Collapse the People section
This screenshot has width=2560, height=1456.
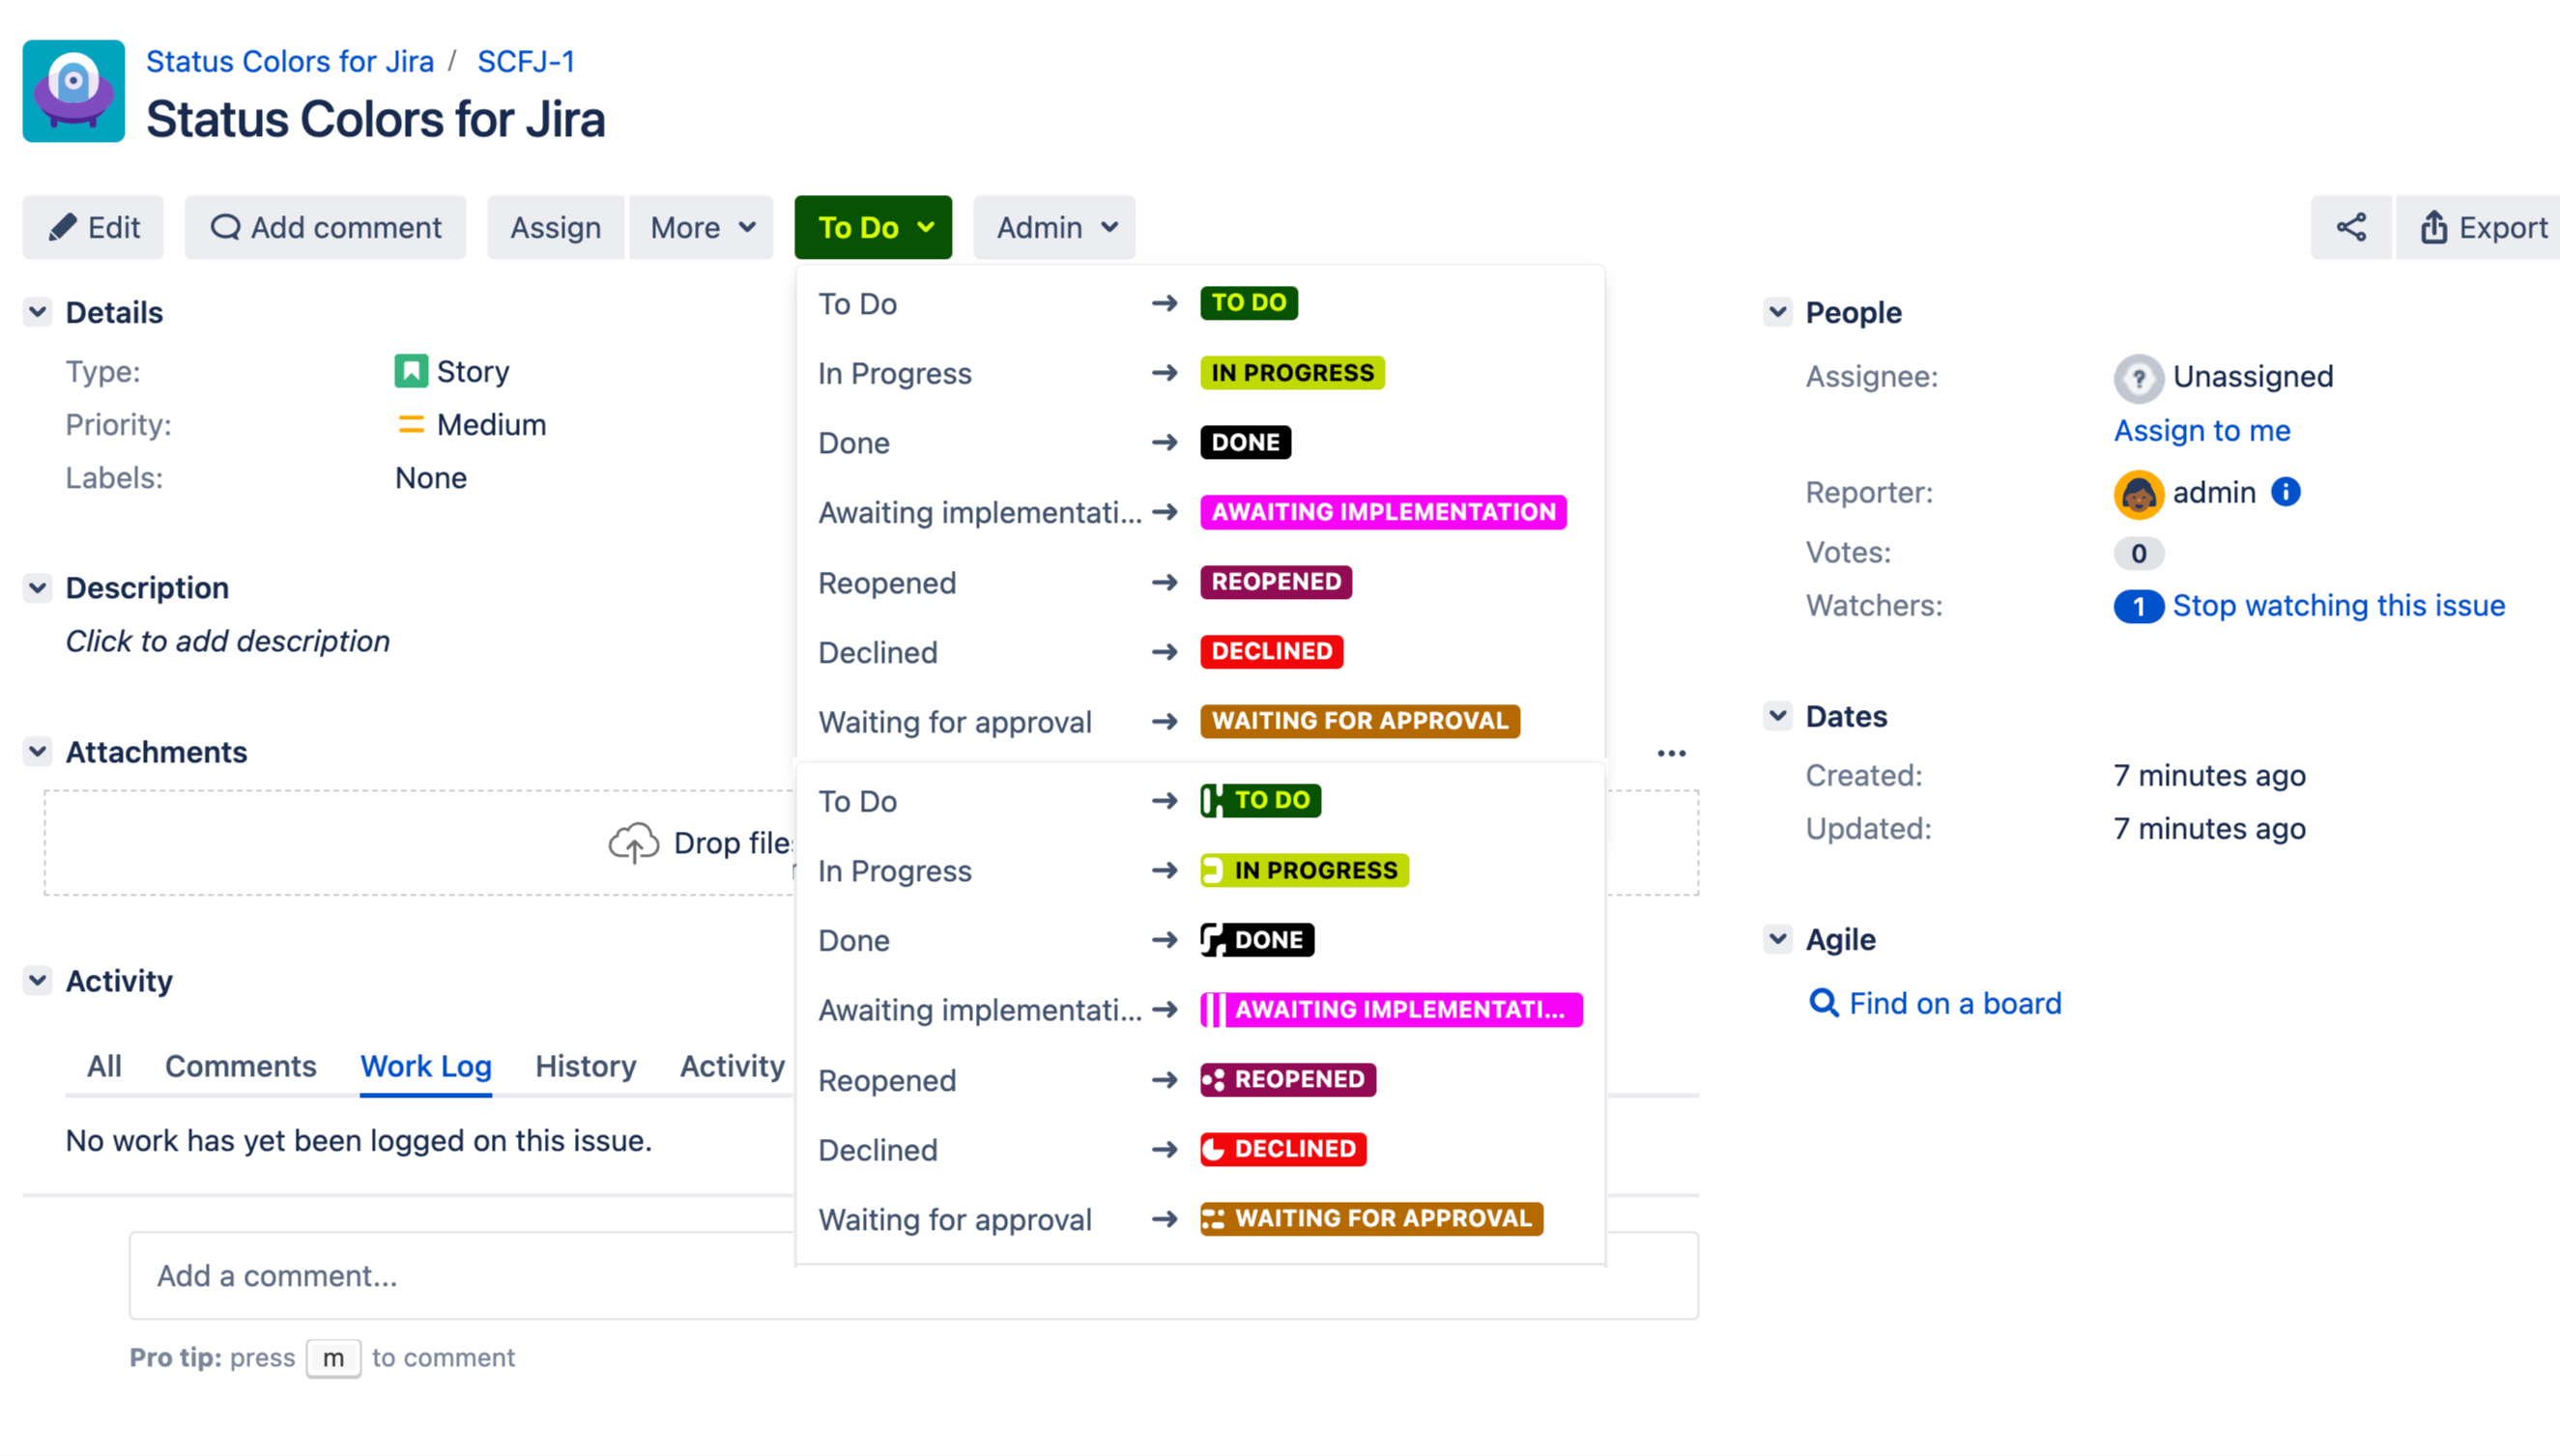[1777, 312]
